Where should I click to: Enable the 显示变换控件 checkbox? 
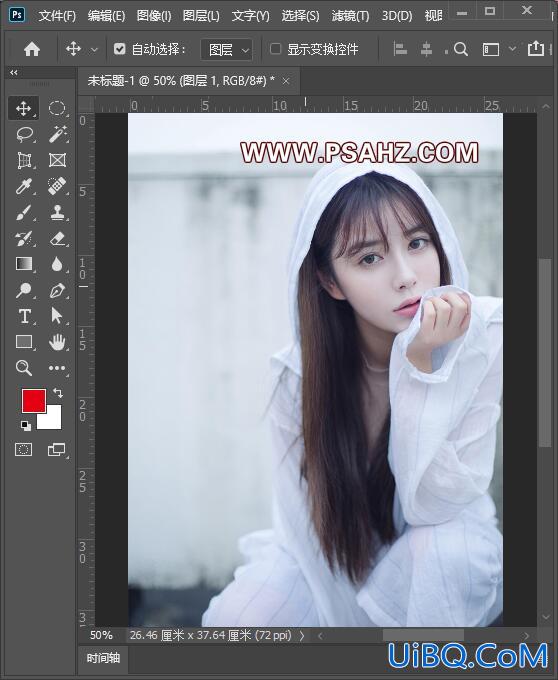pyautogui.click(x=275, y=49)
